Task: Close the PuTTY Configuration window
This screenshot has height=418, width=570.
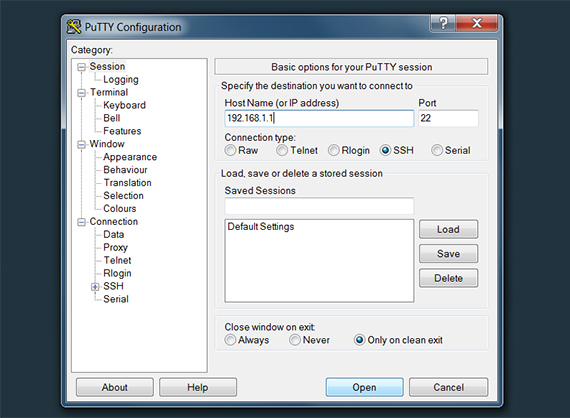Action: 477,23
